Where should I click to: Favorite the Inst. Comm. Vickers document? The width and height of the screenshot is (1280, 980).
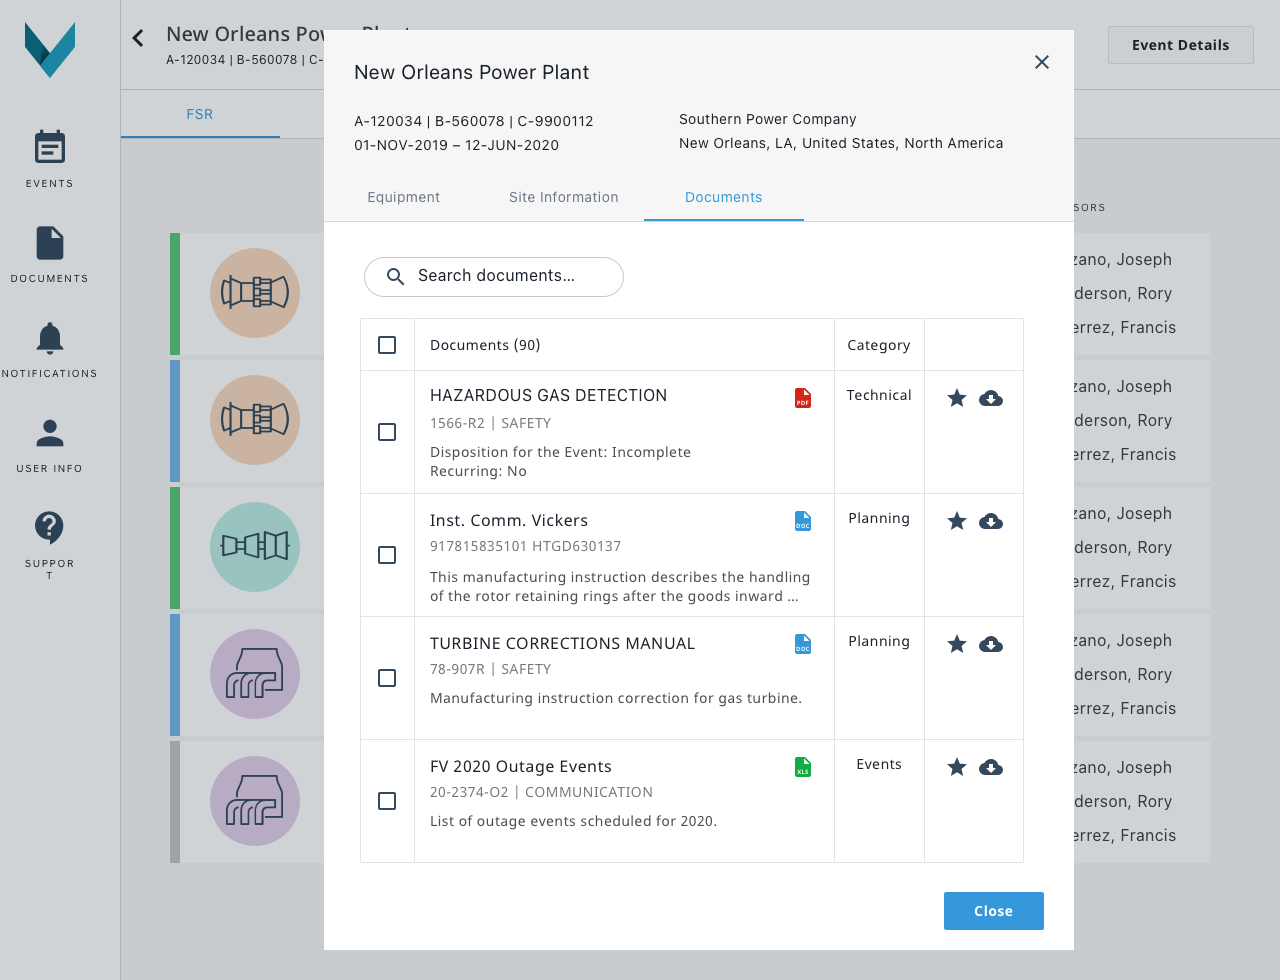point(957,521)
